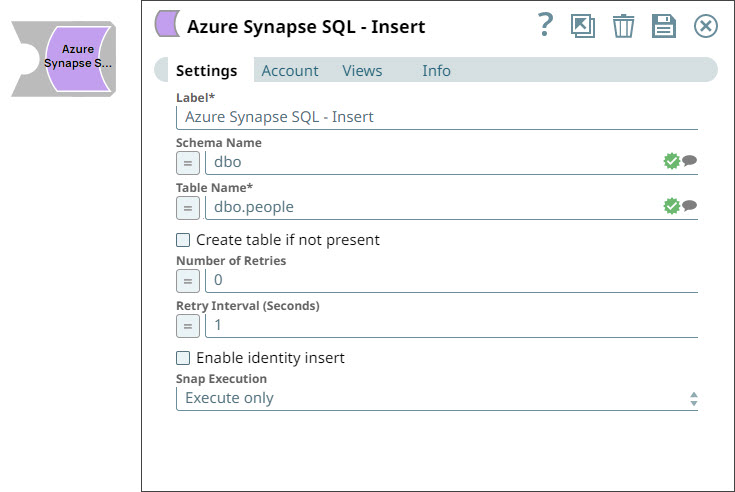Viewport: 735px width, 492px height.
Task: Click the Snap Execution stepper arrows
Action: coord(694,399)
